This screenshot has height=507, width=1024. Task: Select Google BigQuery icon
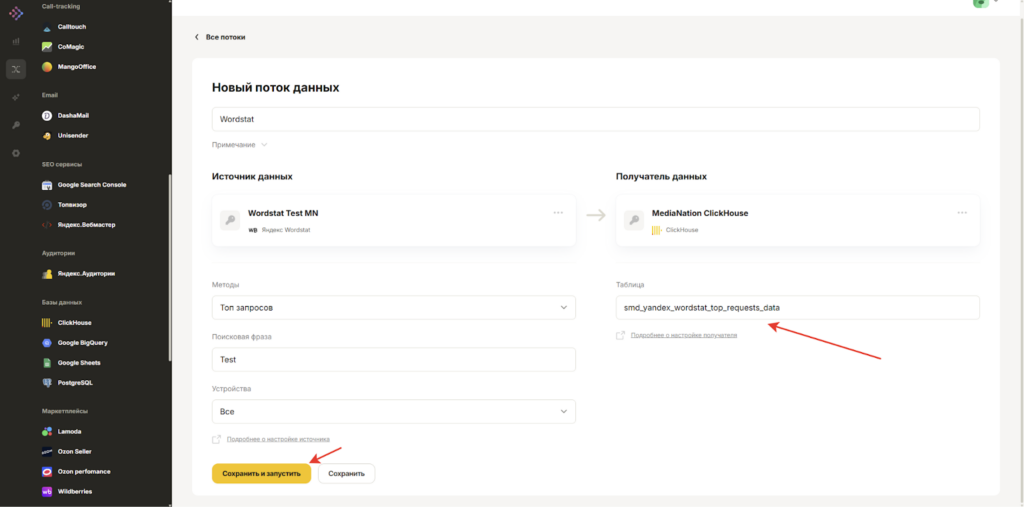tap(47, 343)
